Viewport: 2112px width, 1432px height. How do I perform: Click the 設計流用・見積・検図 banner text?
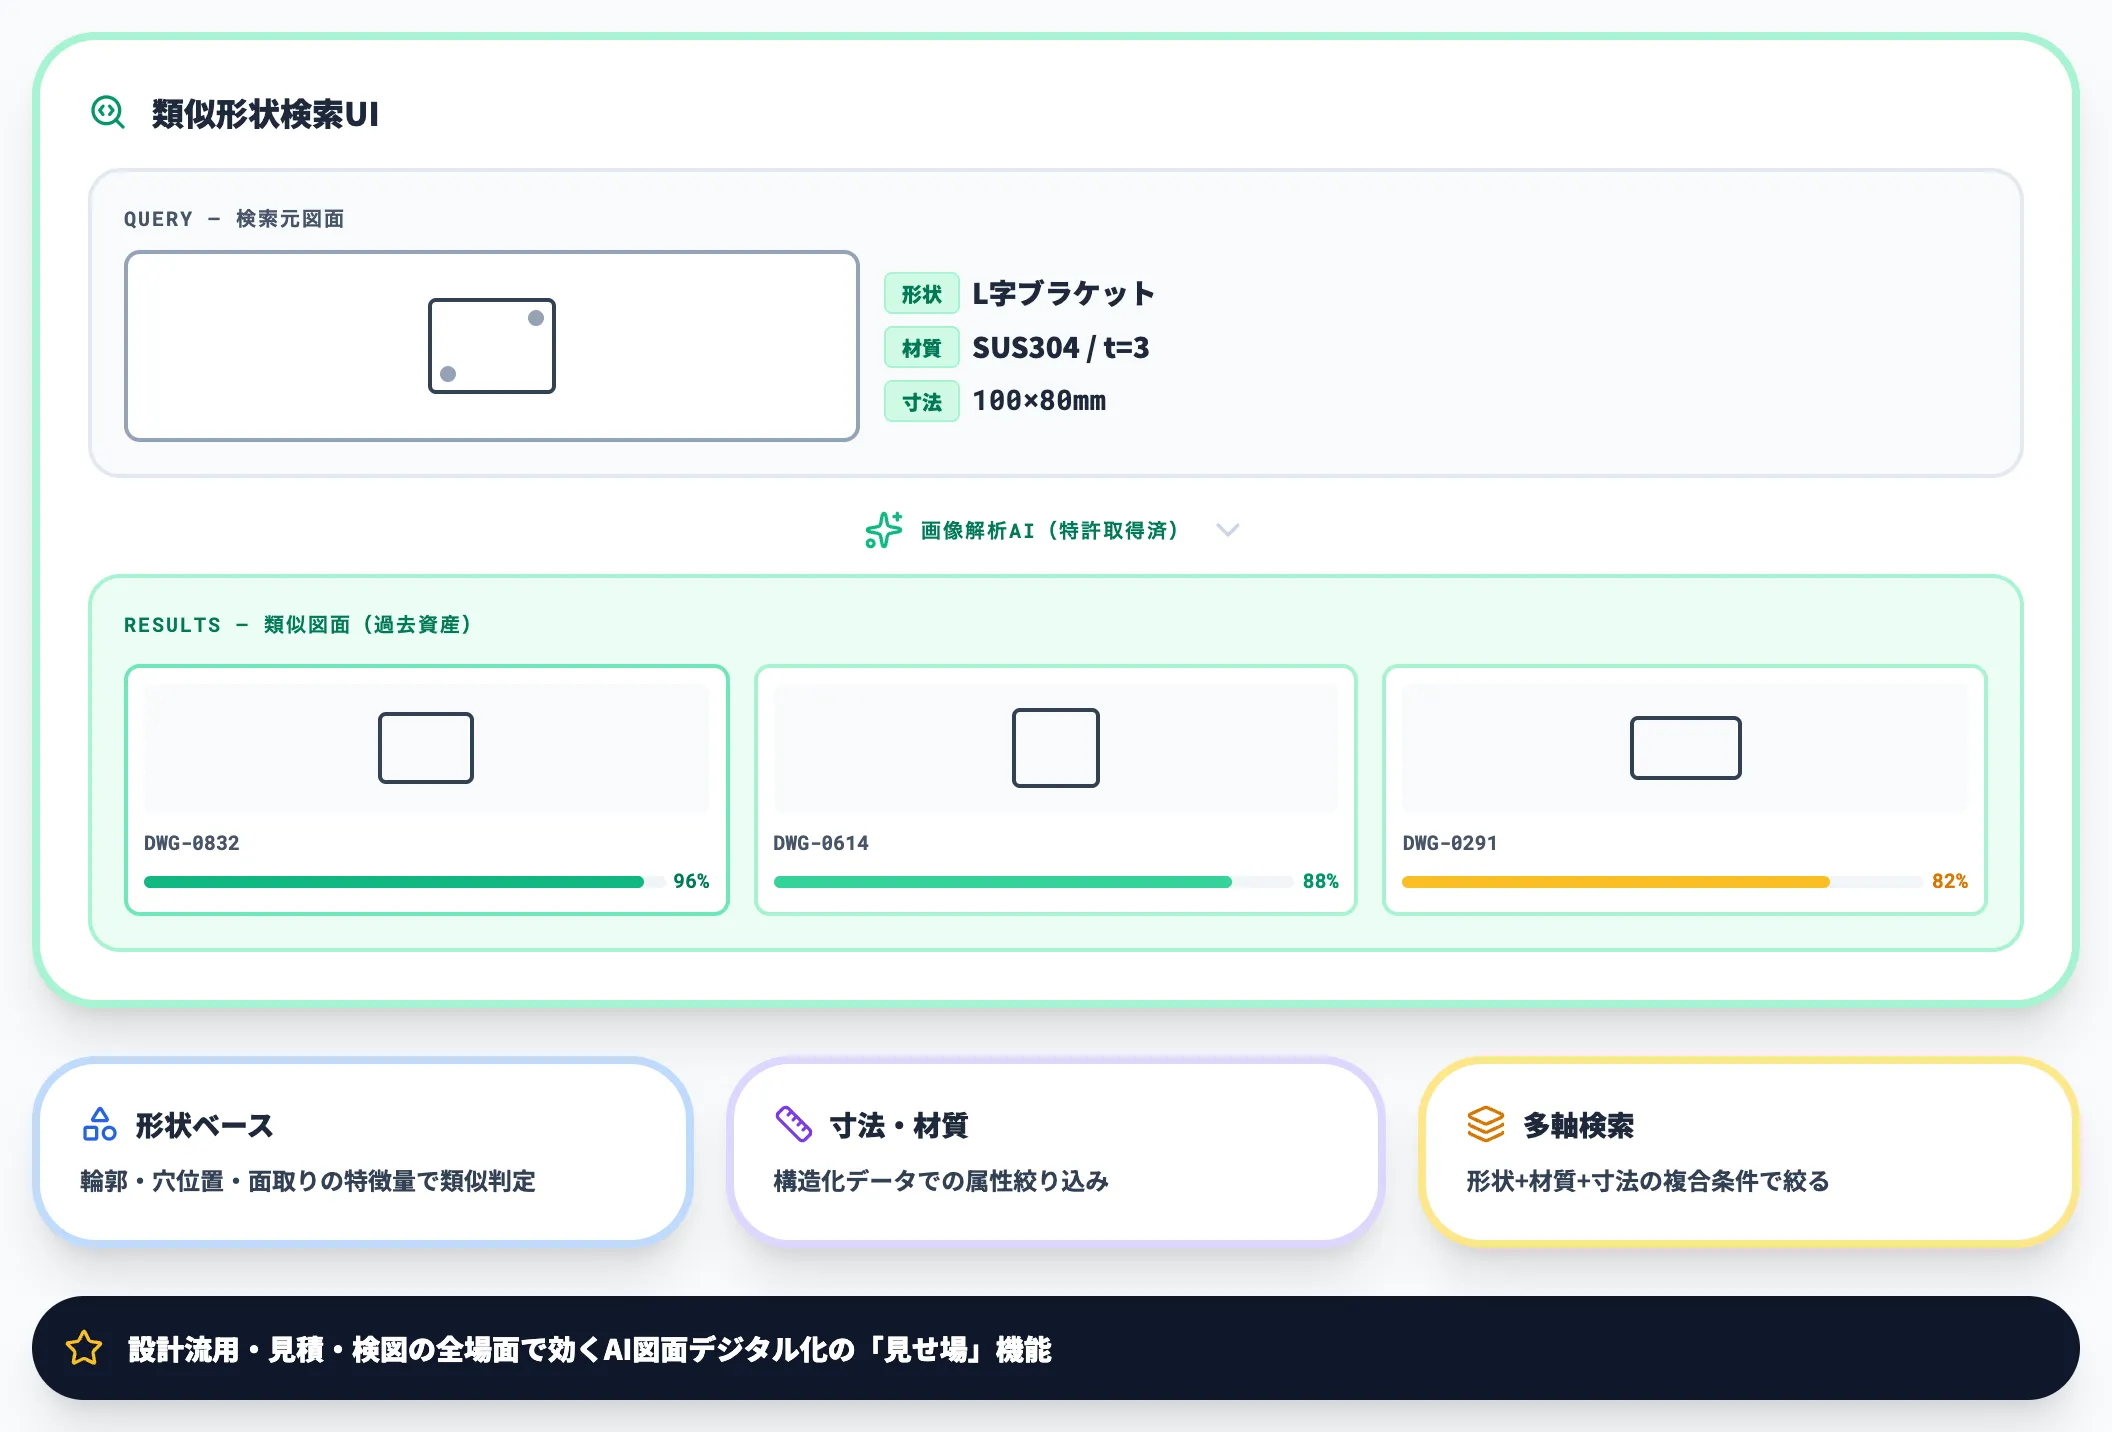588,1349
